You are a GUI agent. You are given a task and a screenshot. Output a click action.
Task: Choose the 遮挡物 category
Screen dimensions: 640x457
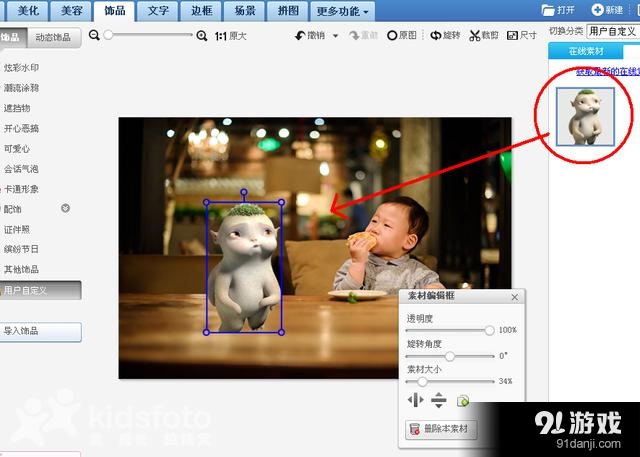point(17,108)
